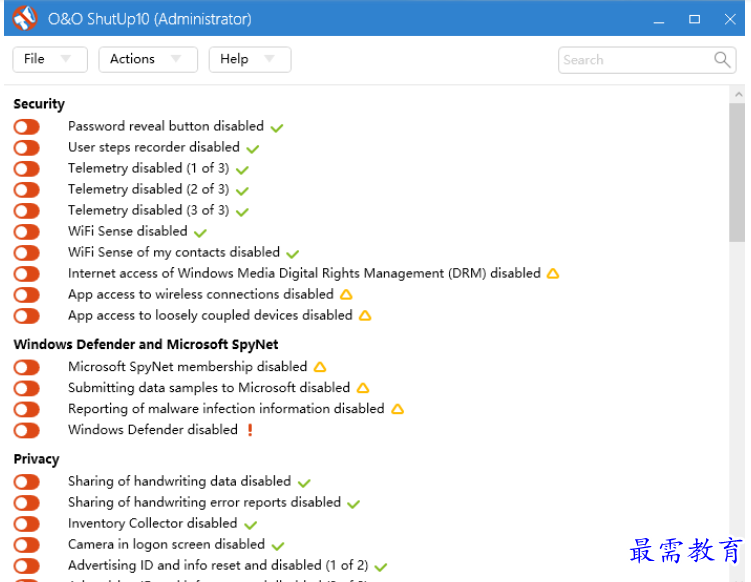The width and height of the screenshot is (751, 582).
Task: Select User steps recorder disabled label
Action: pos(154,147)
